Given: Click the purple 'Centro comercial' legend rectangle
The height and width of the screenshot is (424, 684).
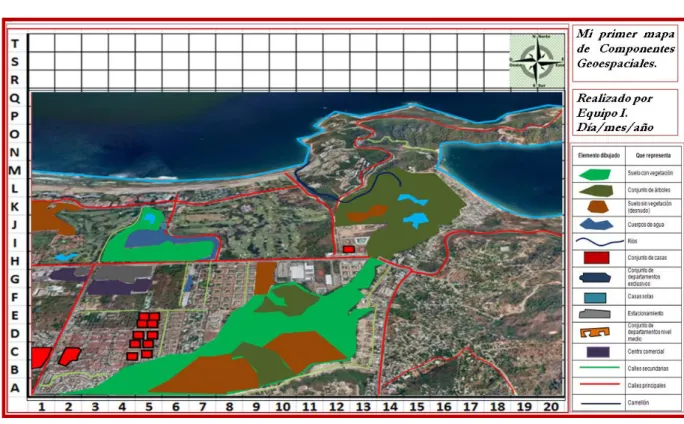Looking at the screenshot, I should point(598,352).
